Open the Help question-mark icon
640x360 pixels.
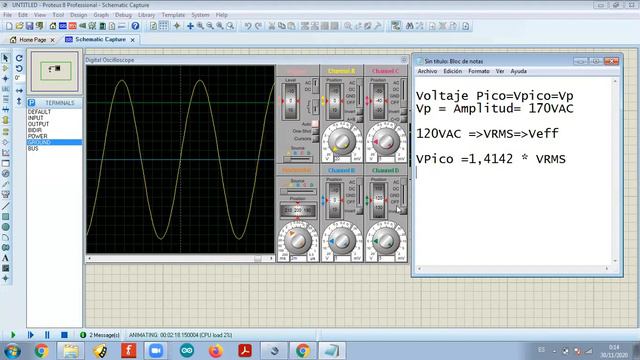tap(135, 26)
